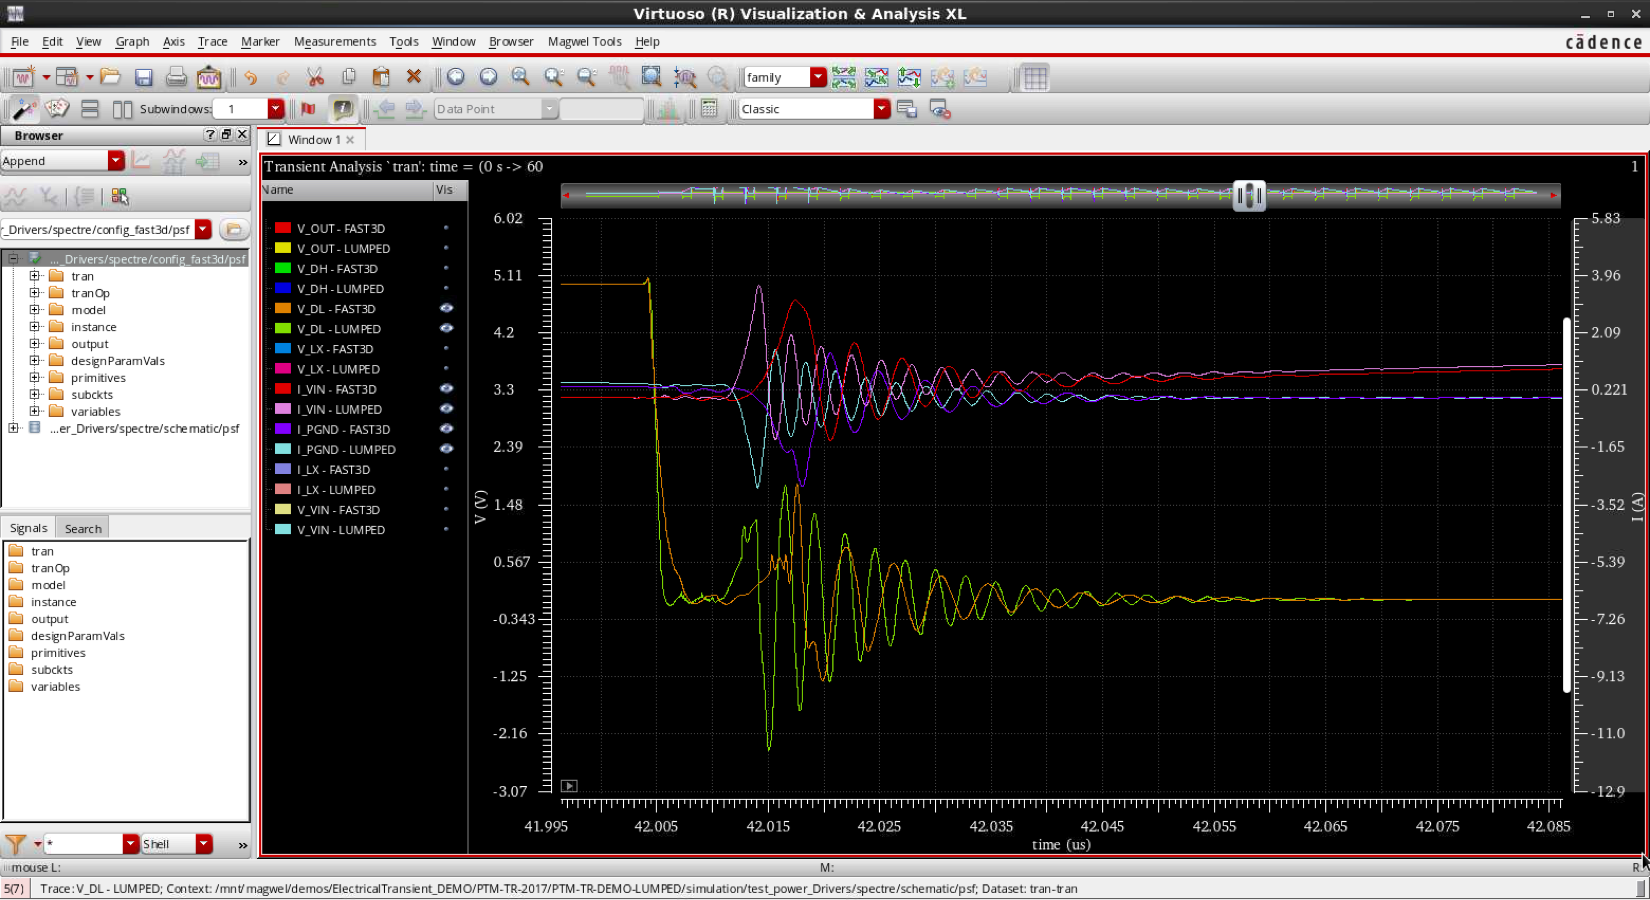Click the play arrow at graph corner
Screen dimensions: 1650x900
coord(569,786)
